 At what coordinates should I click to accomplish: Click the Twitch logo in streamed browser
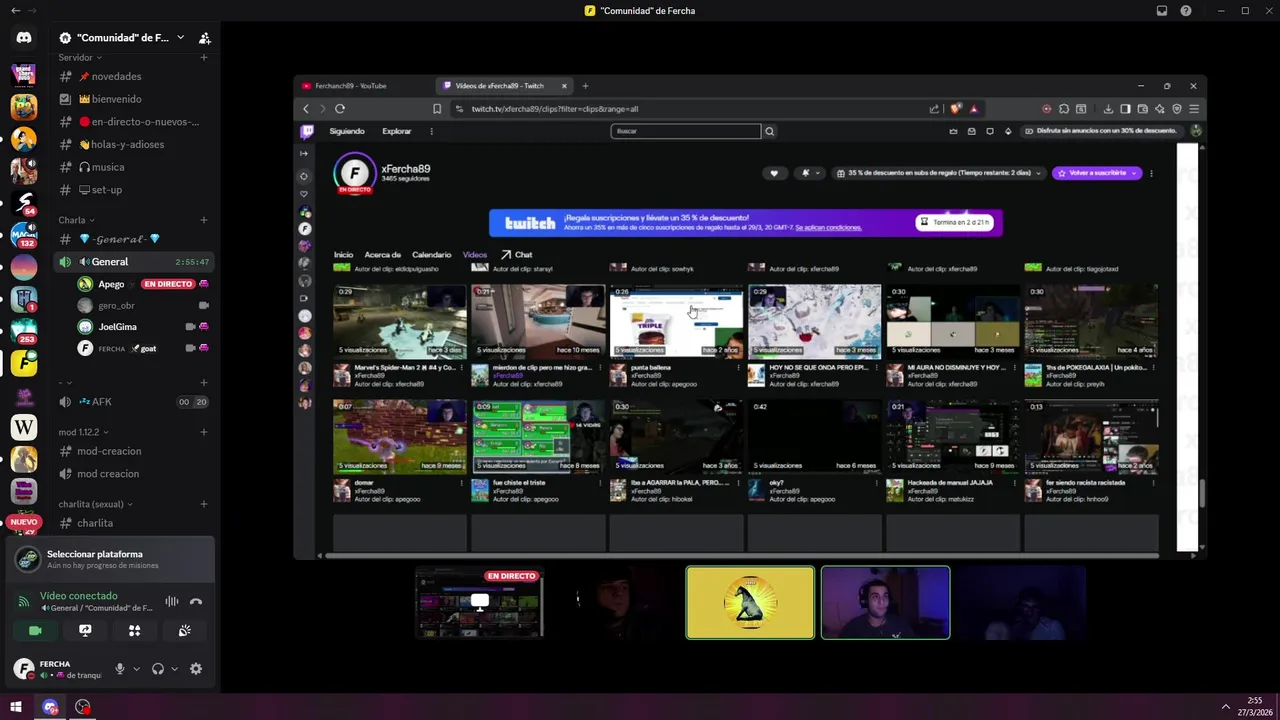(307, 131)
